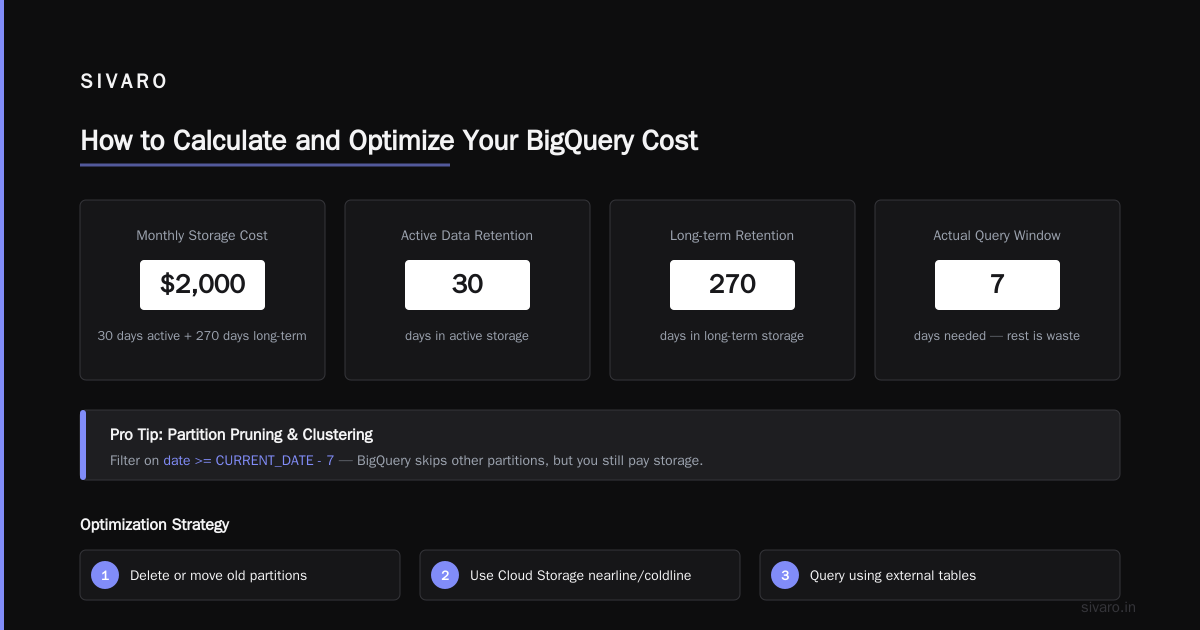Click 'Use Cloud Storage nearline/coldline'
This screenshot has height=630, width=1200.
point(580,575)
